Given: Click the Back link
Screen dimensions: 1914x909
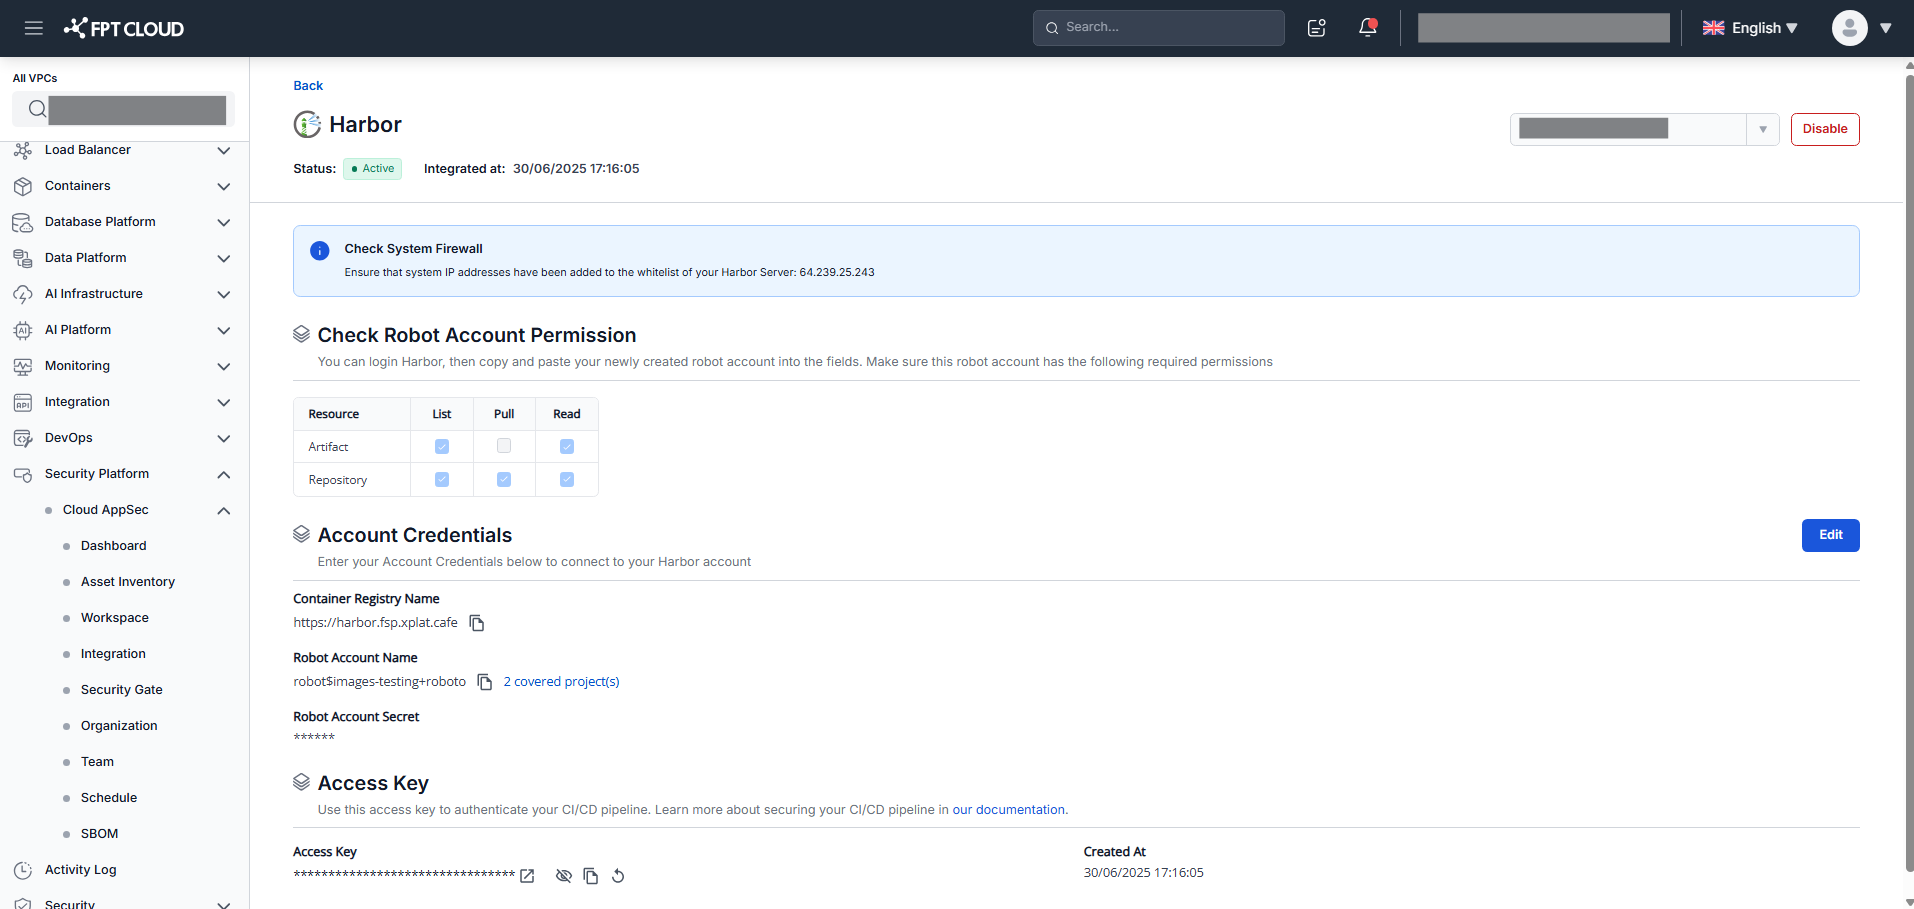Looking at the screenshot, I should coord(308,86).
